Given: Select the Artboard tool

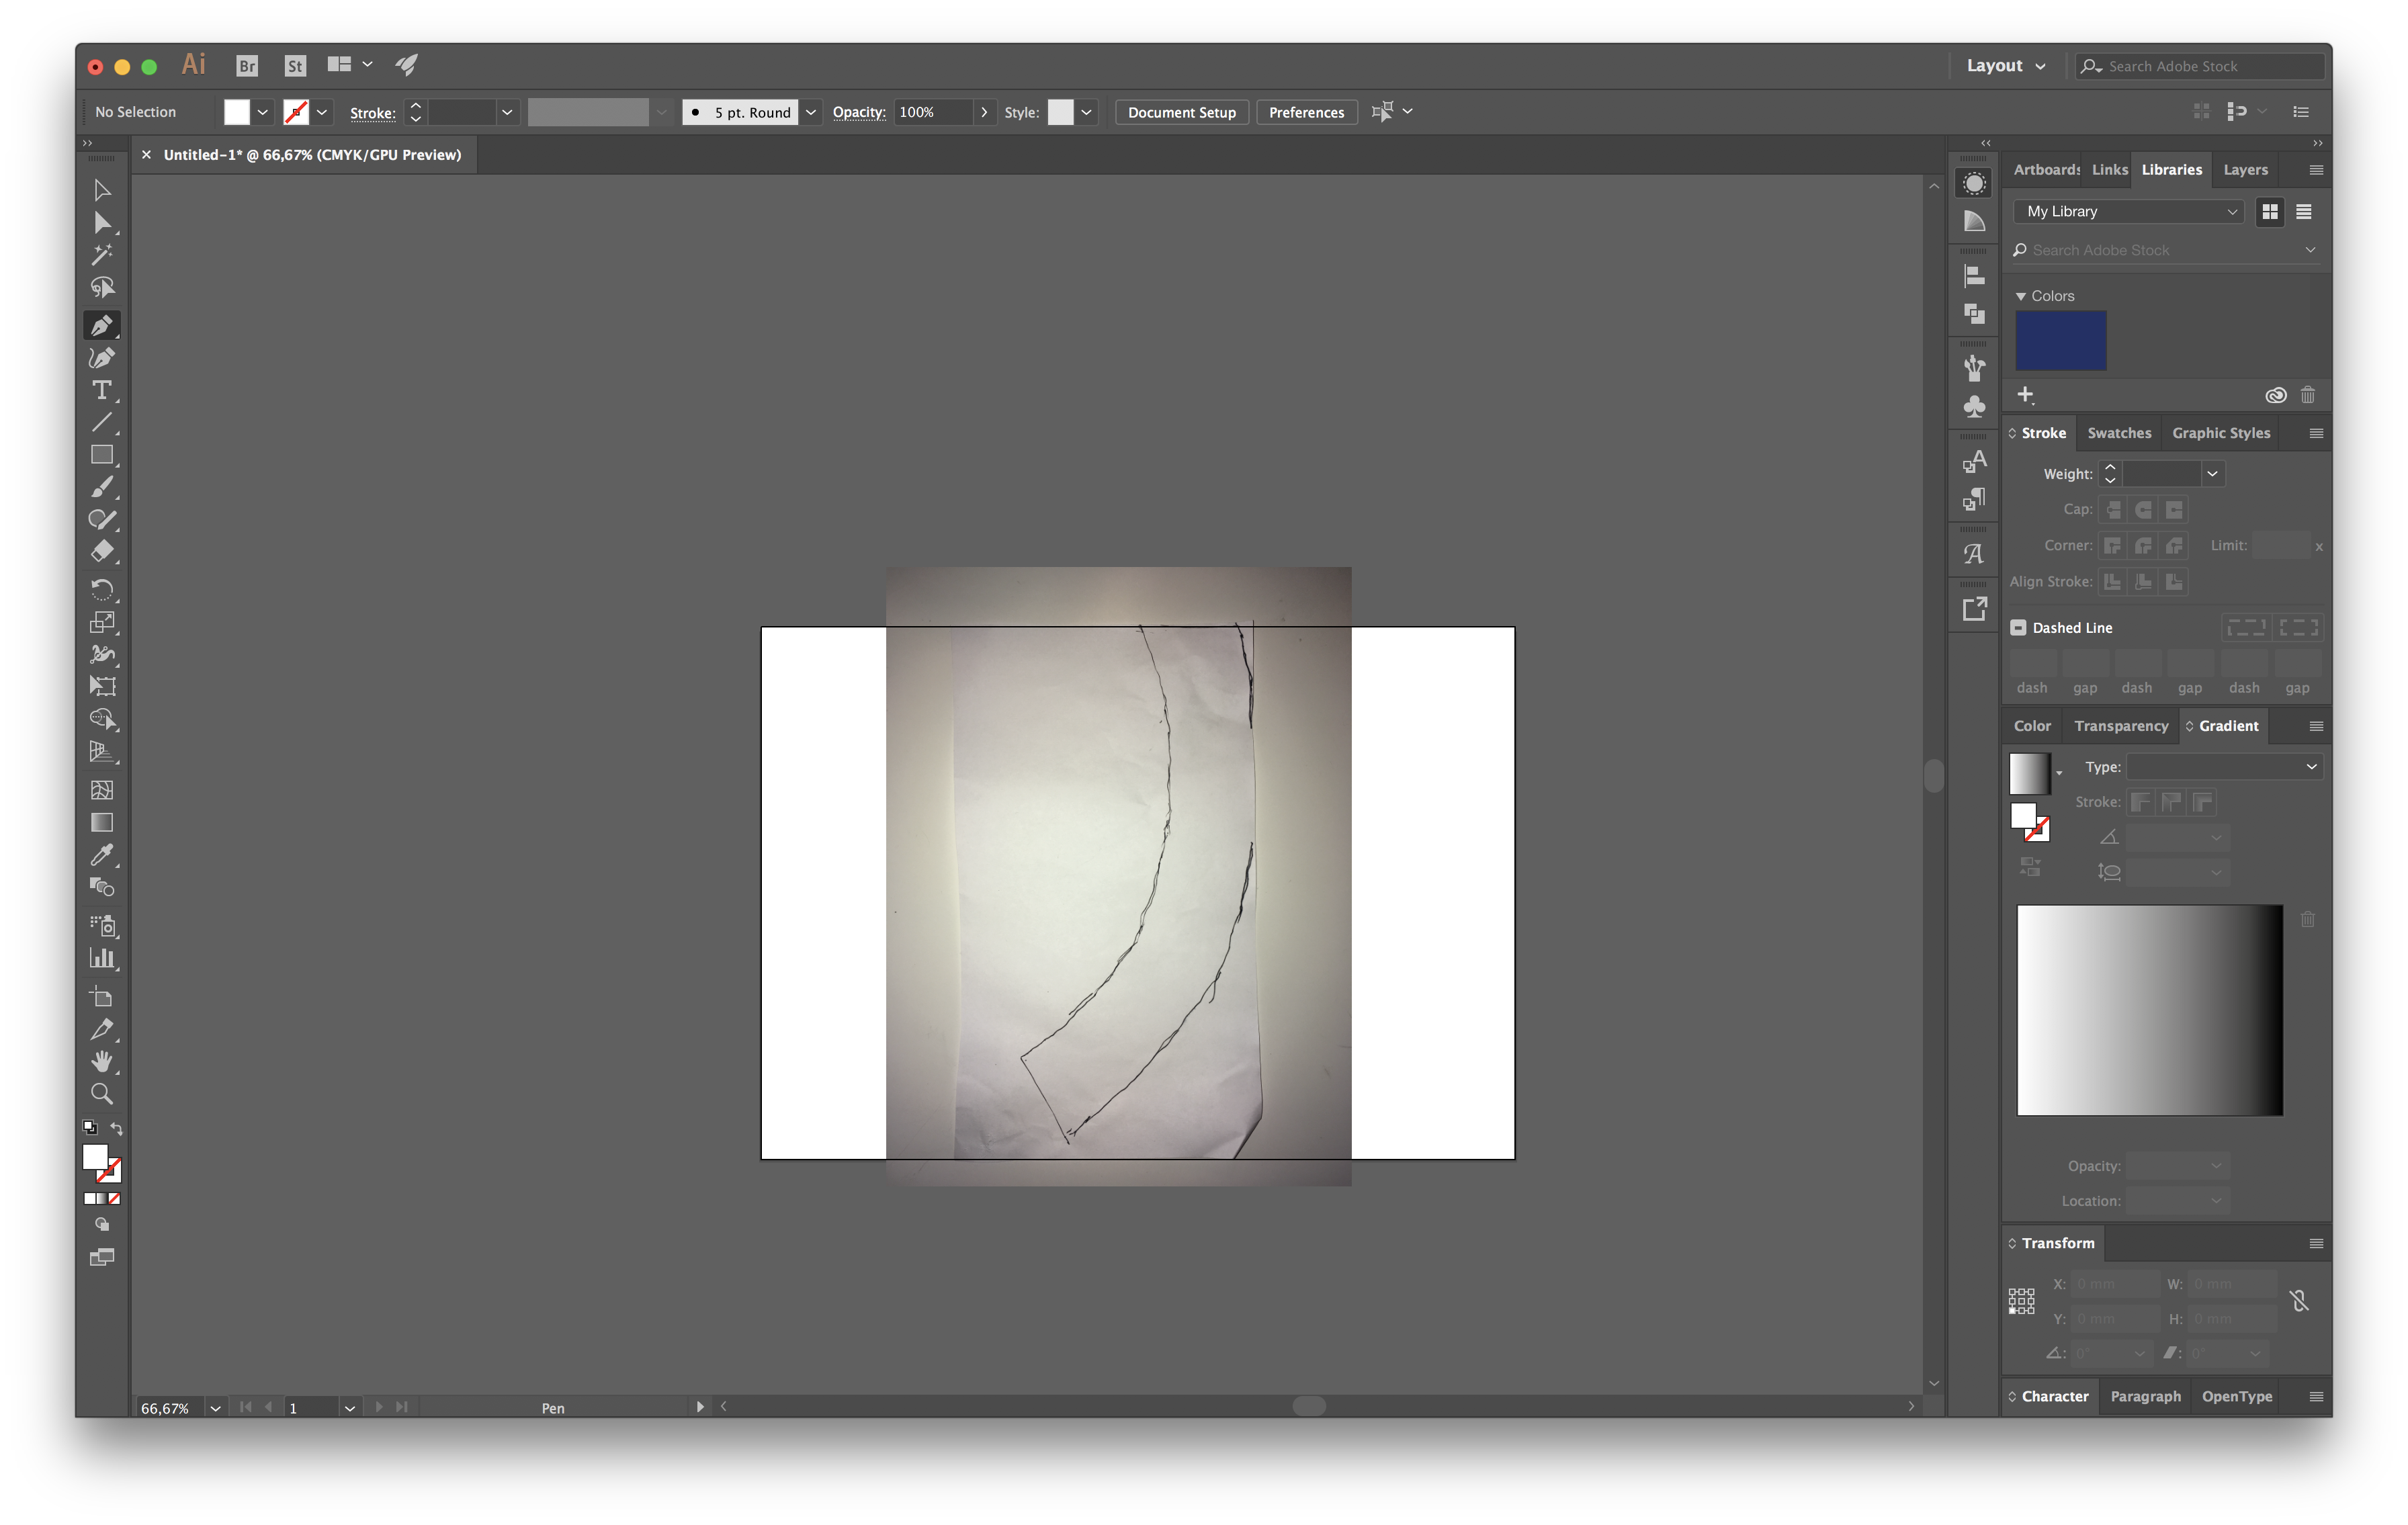Looking at the screenshot, I should [101, 996].
